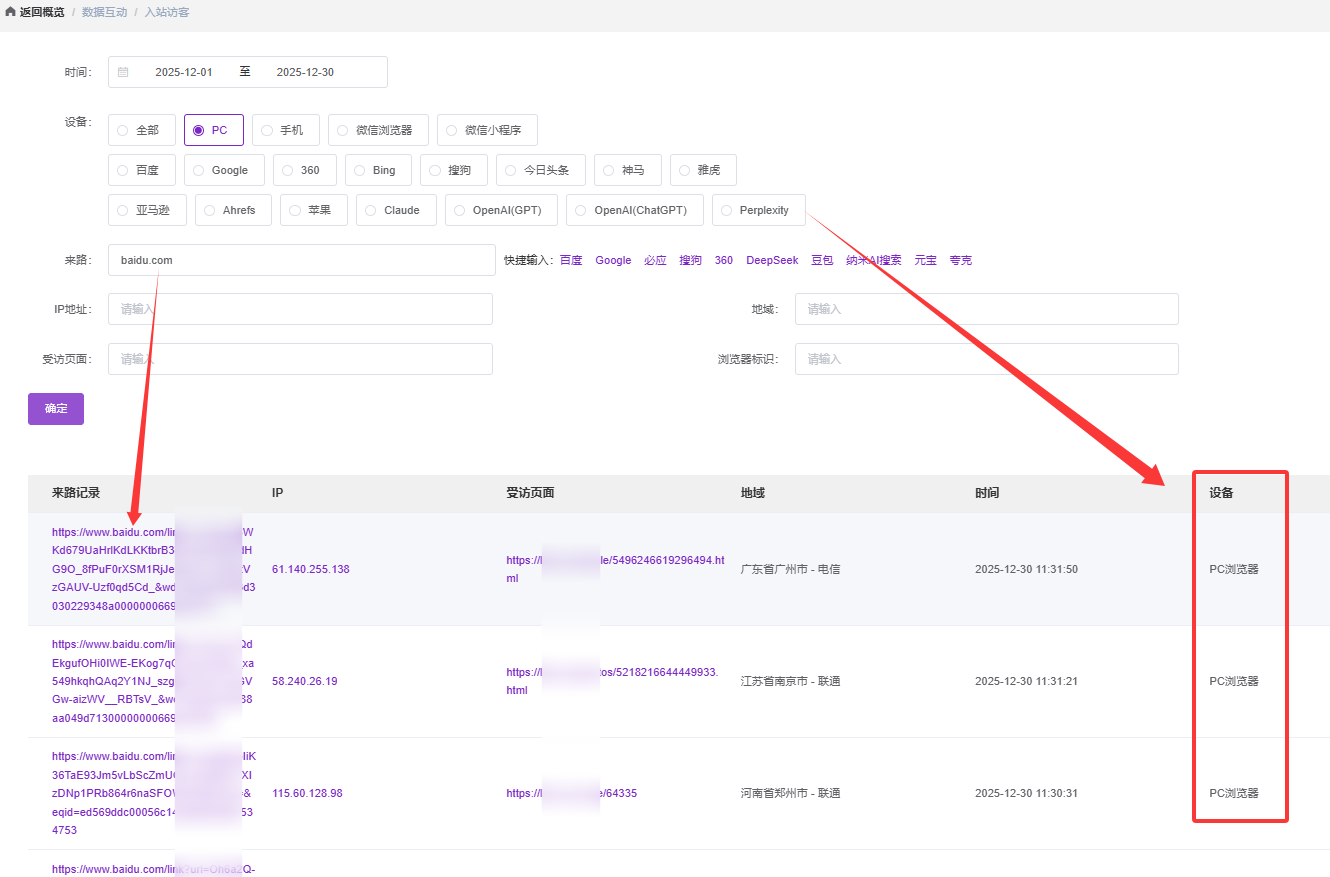Select the Claude radio button
The image size is (1330, 877).
click(371, 210)
